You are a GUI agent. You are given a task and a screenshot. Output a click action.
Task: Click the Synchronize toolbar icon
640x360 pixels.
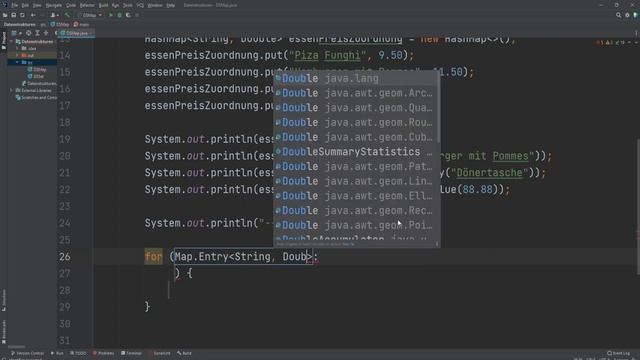coord(22,15)
